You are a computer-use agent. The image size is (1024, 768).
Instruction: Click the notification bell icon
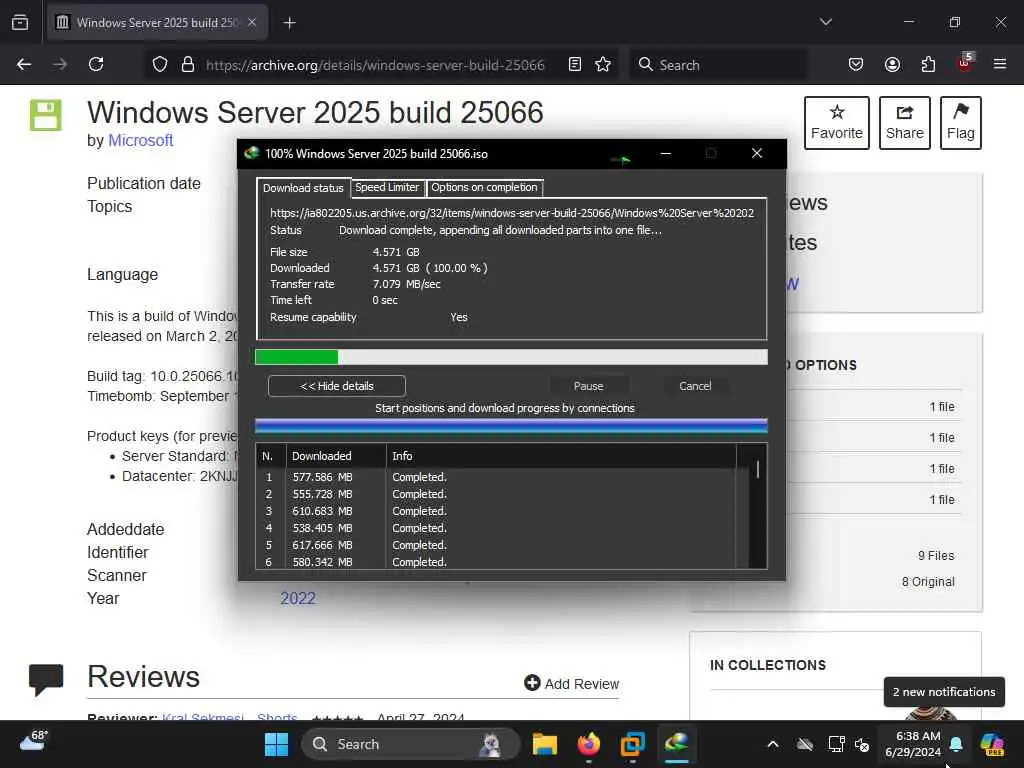(x=956, y=744)
